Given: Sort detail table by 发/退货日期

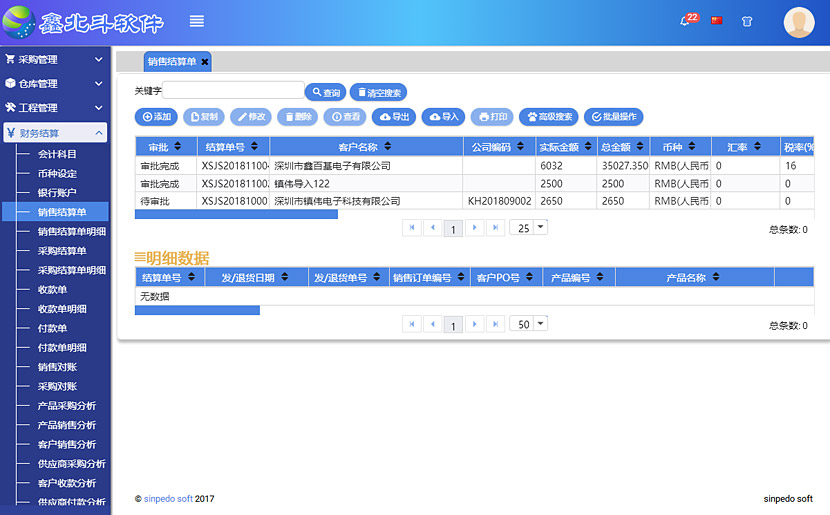Looking at the screenshot, I should click(285, 276).
